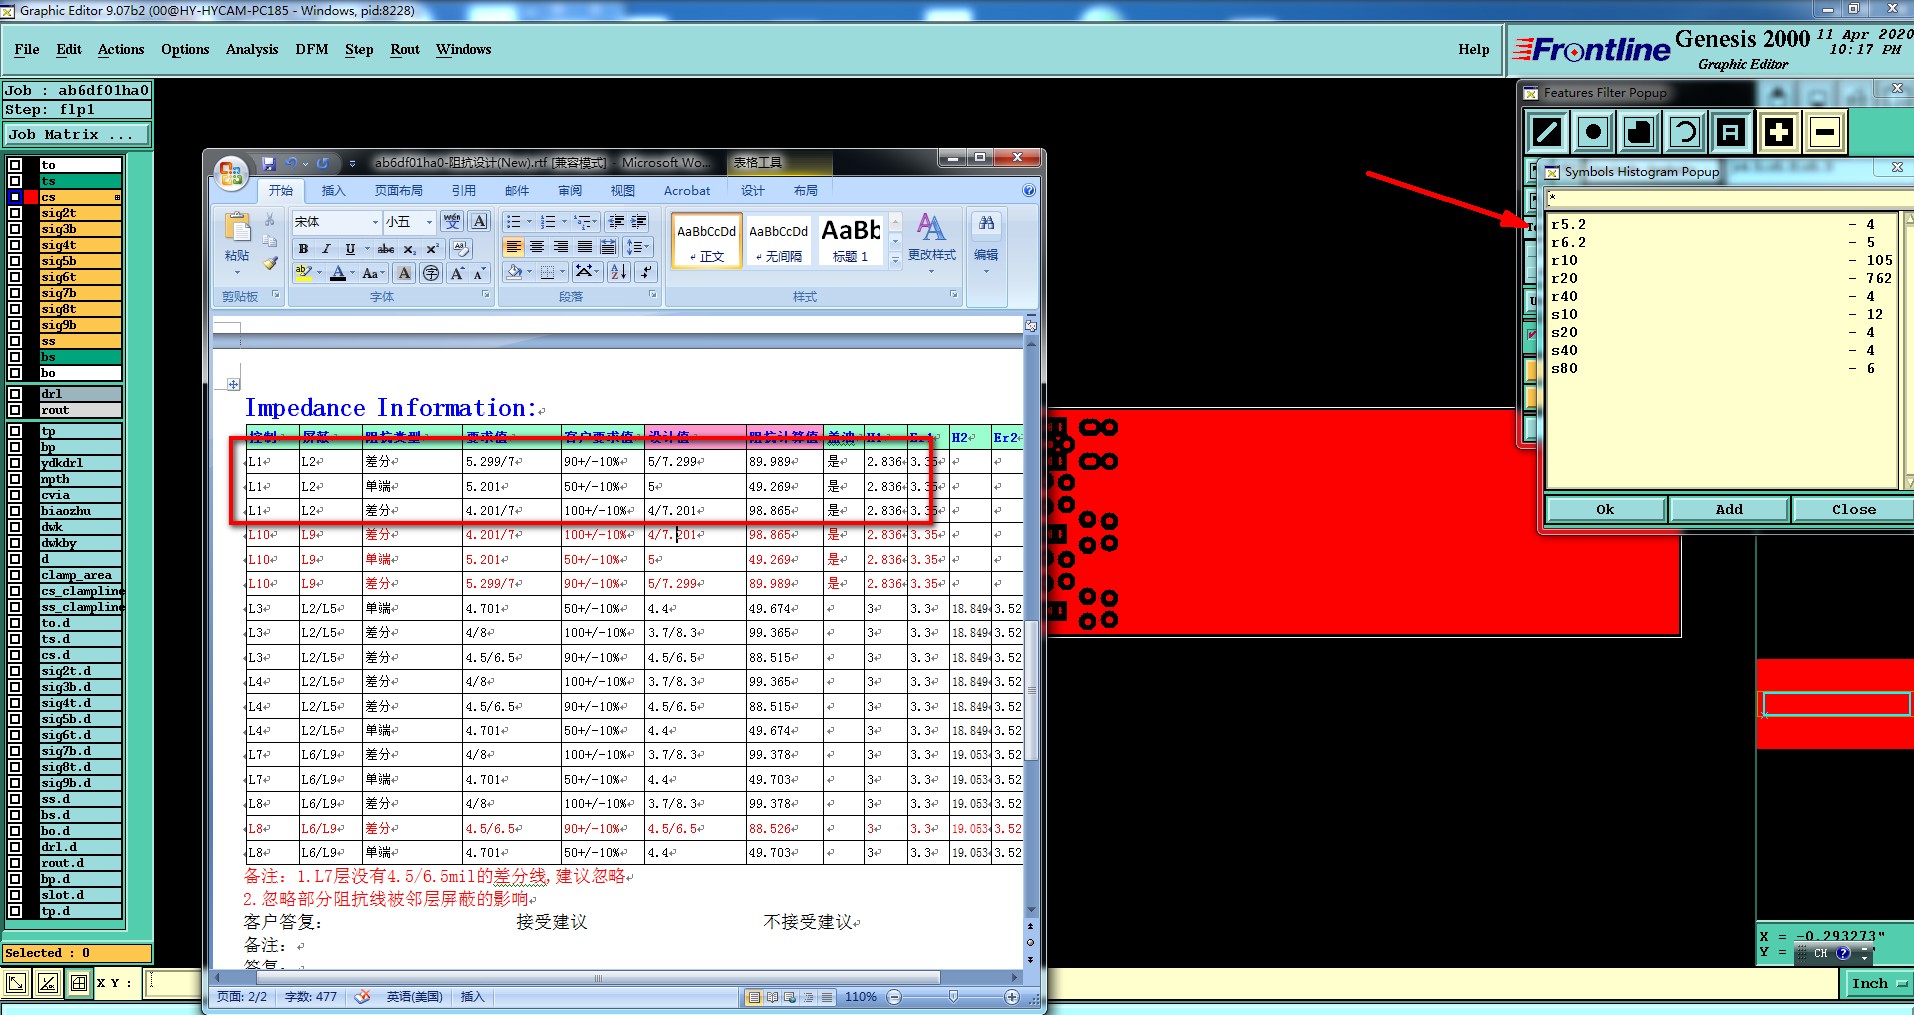Save the Word document via quick access
1914x1015 pixels.
[269, 163]
